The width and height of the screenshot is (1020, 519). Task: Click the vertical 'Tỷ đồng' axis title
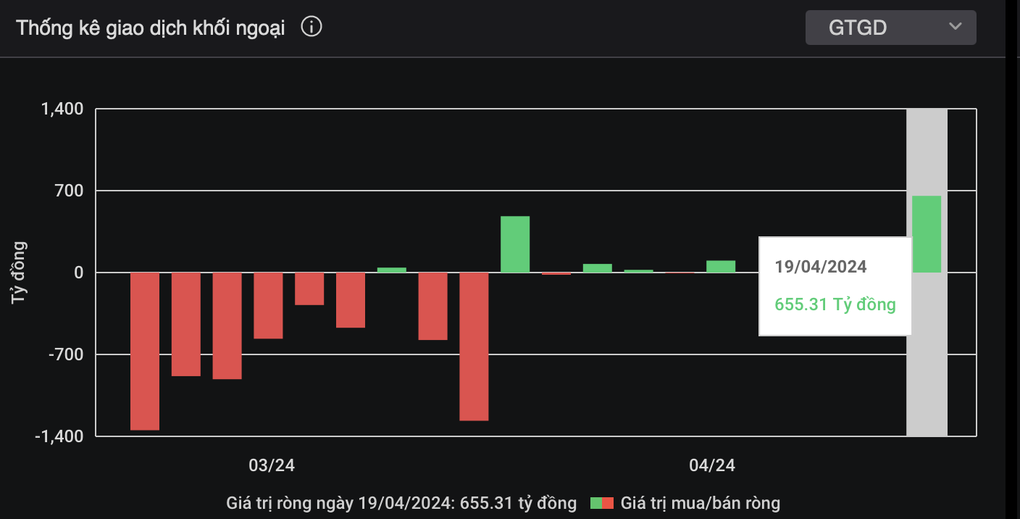(x=20, y=272)
